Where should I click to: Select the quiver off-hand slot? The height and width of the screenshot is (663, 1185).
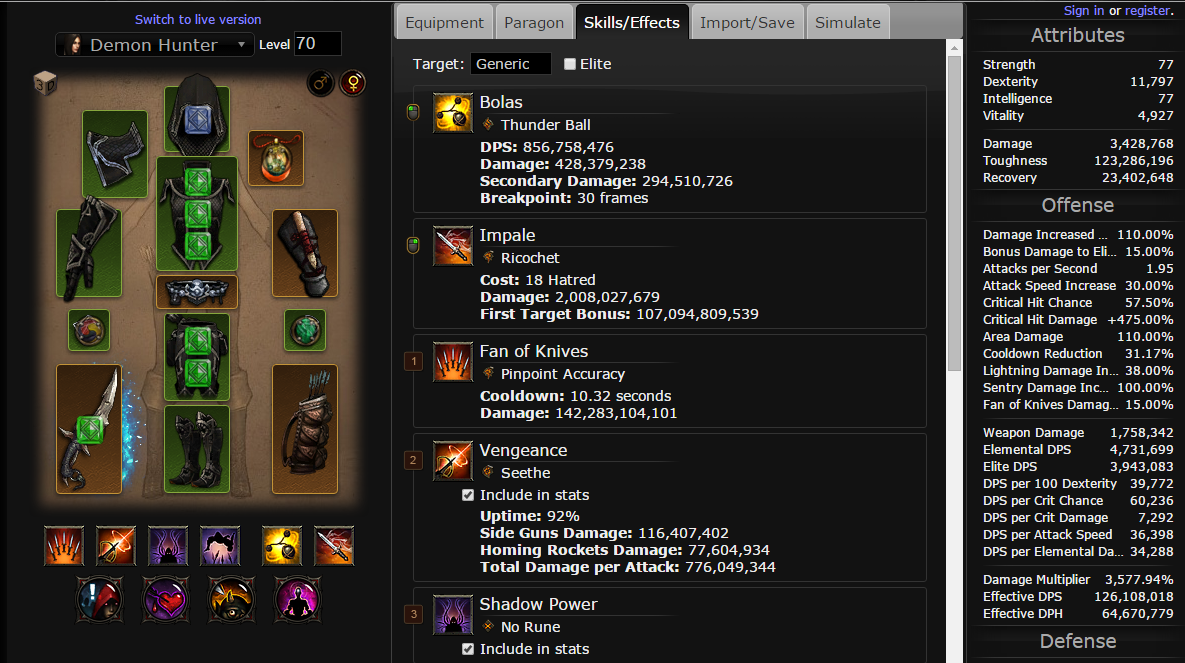click(305, 429)
